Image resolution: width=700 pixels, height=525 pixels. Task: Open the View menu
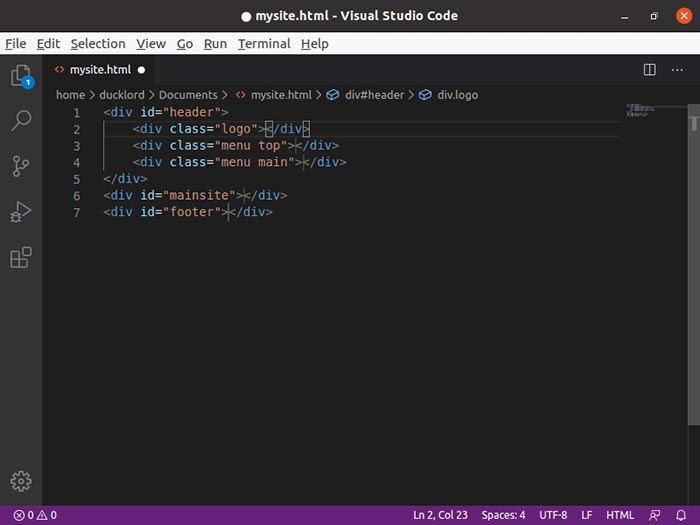(151, 44)
